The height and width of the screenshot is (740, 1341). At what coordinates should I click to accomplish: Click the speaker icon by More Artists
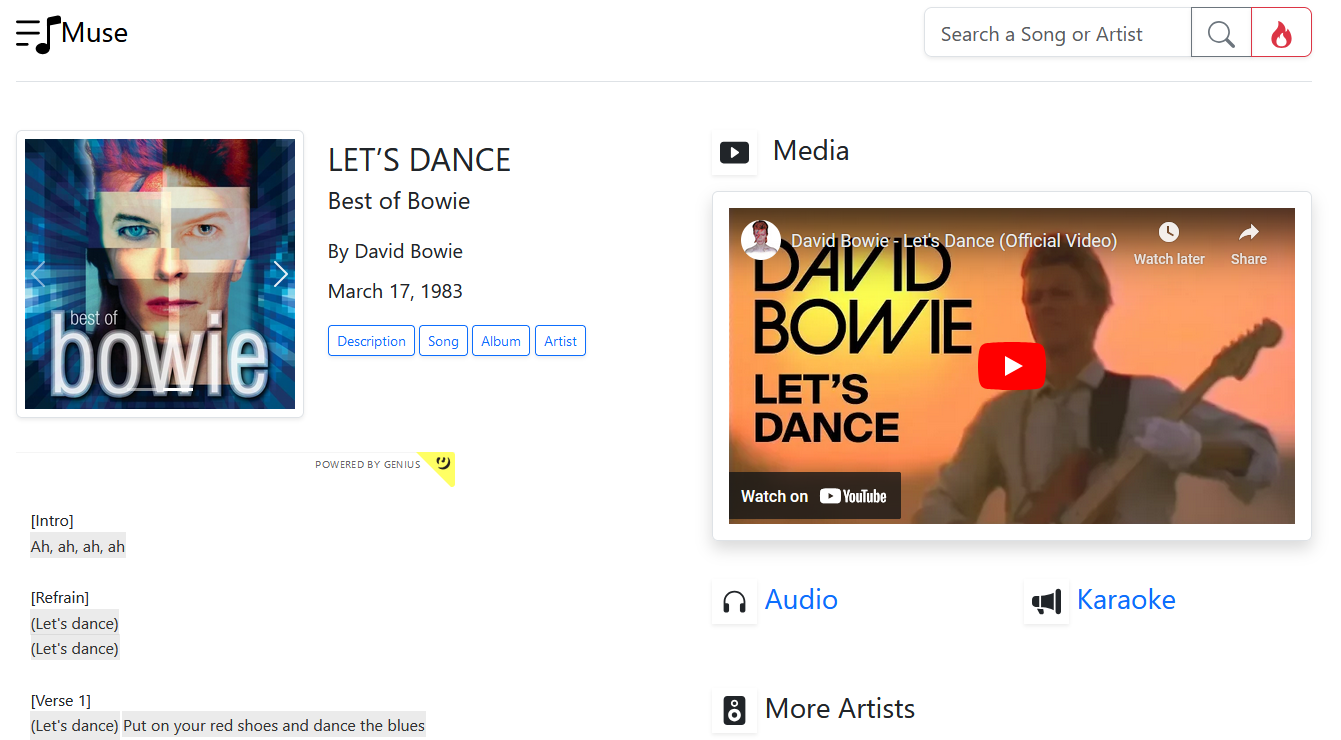pos(734,710)
